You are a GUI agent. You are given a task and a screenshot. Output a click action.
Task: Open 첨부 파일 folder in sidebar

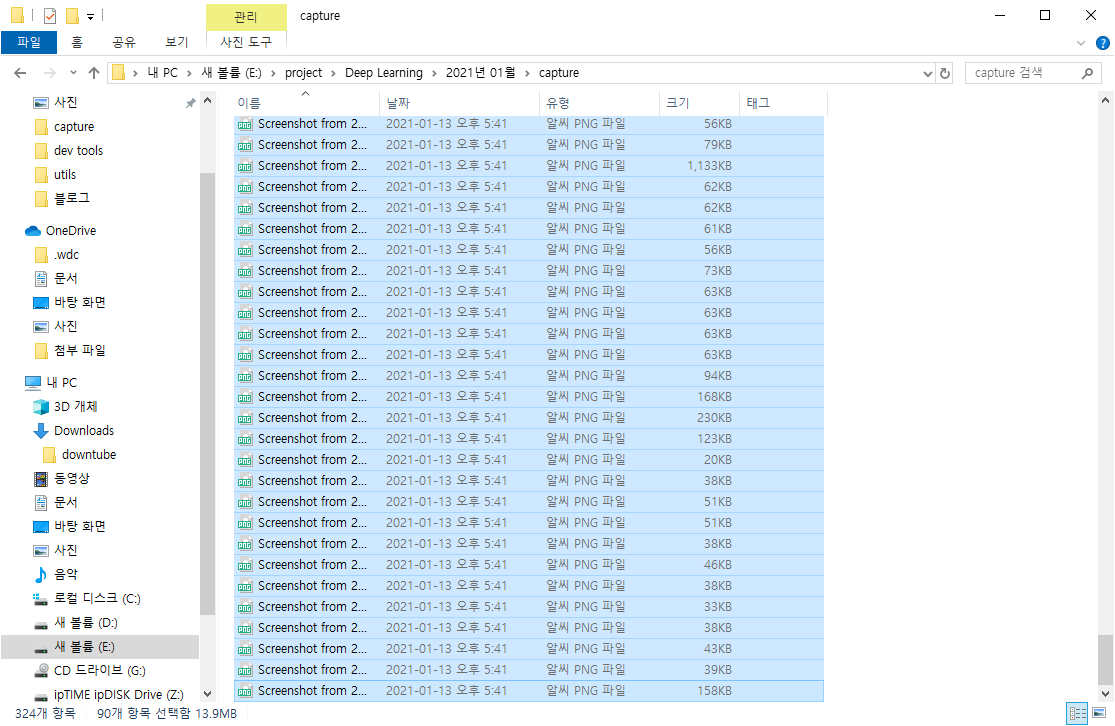80,351
